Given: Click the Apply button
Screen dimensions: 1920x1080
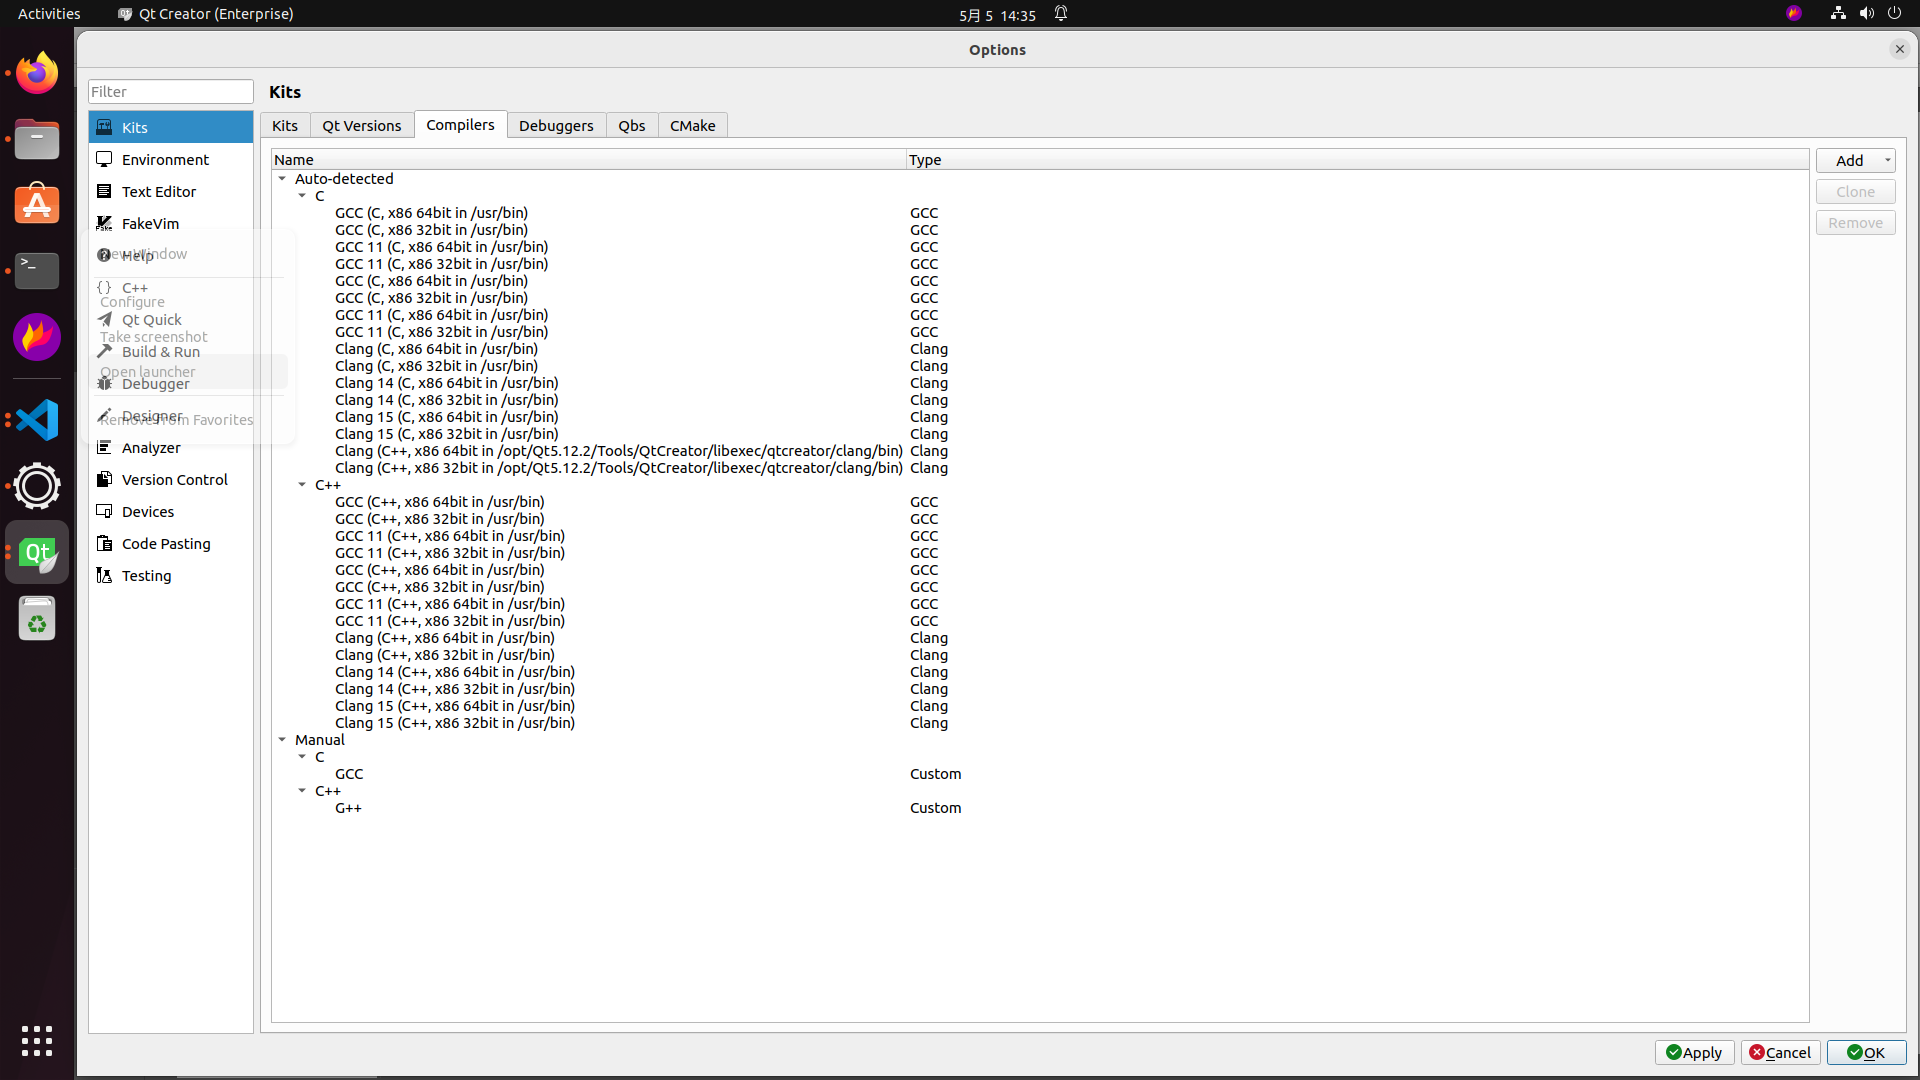Looking at the screenshot, I should (x=1694, y=1052).
